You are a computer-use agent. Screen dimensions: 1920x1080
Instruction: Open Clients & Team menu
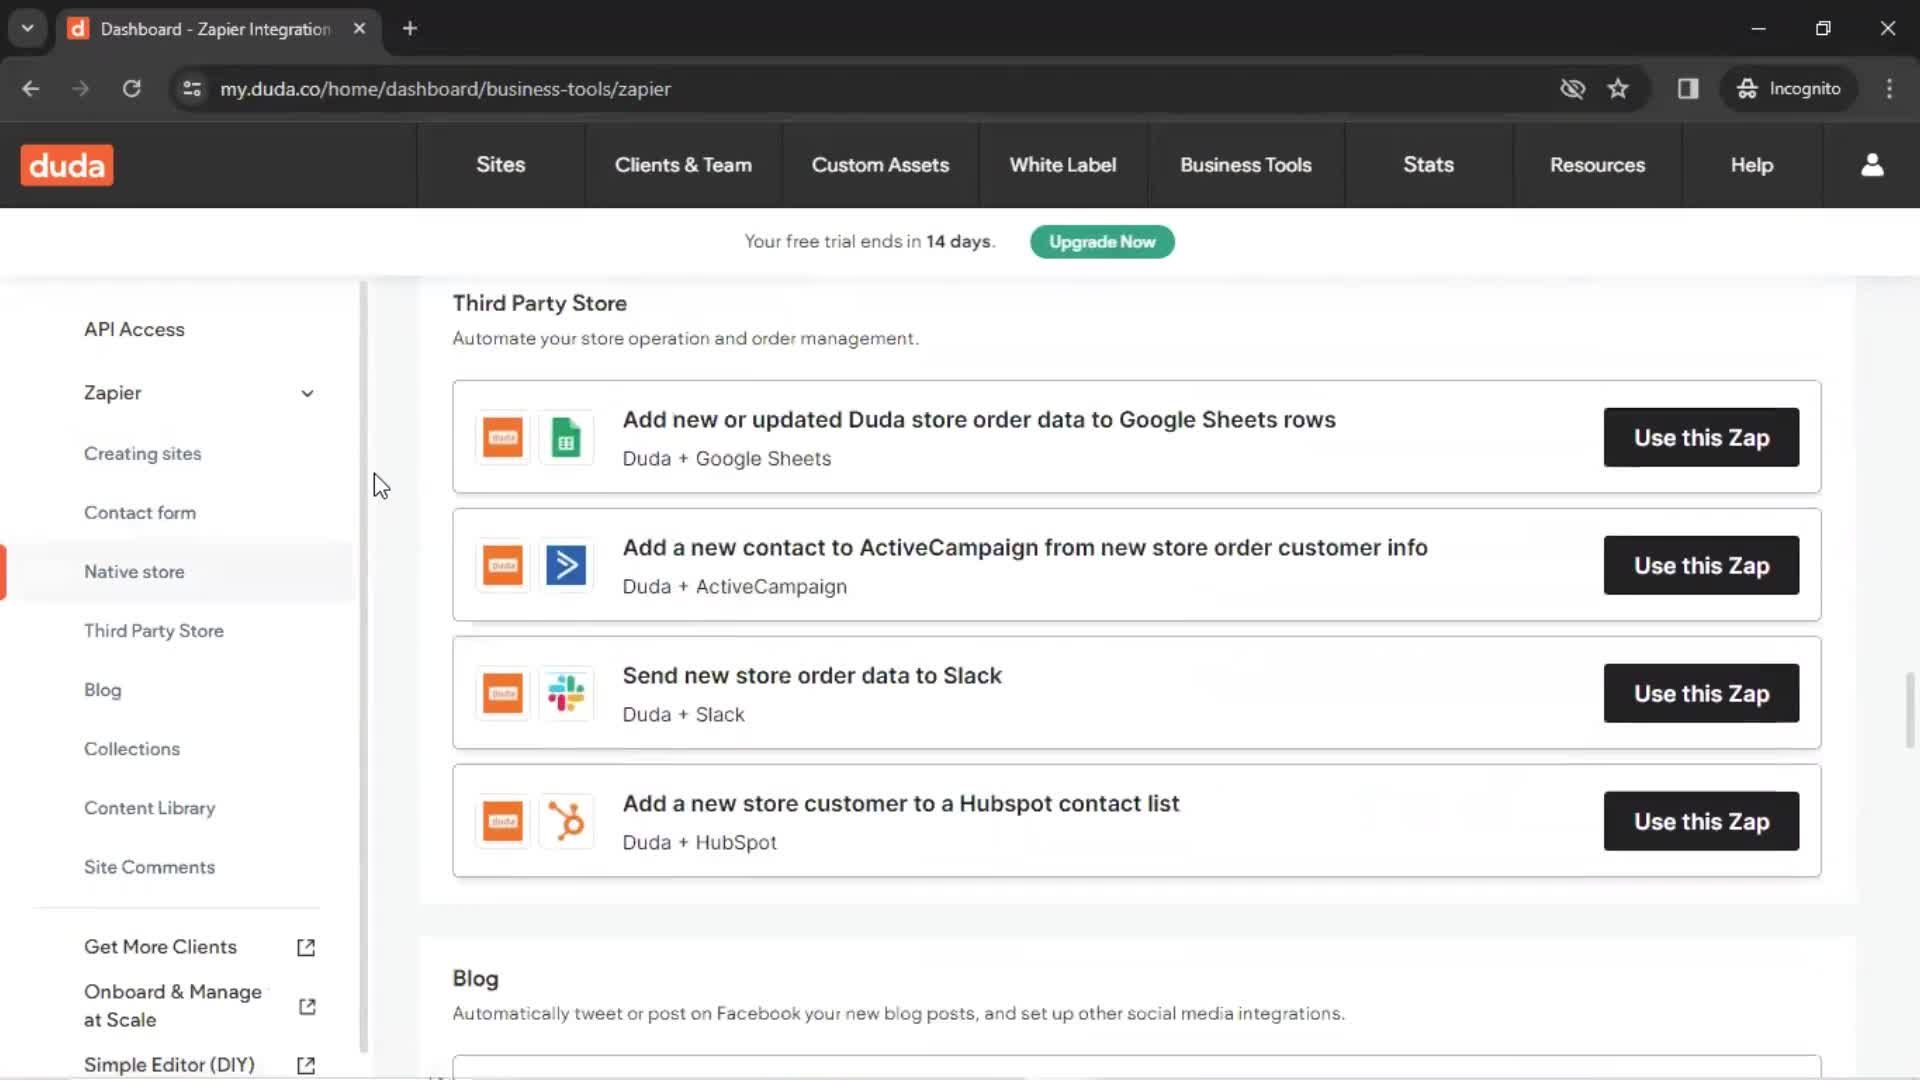tap(683, 165)
